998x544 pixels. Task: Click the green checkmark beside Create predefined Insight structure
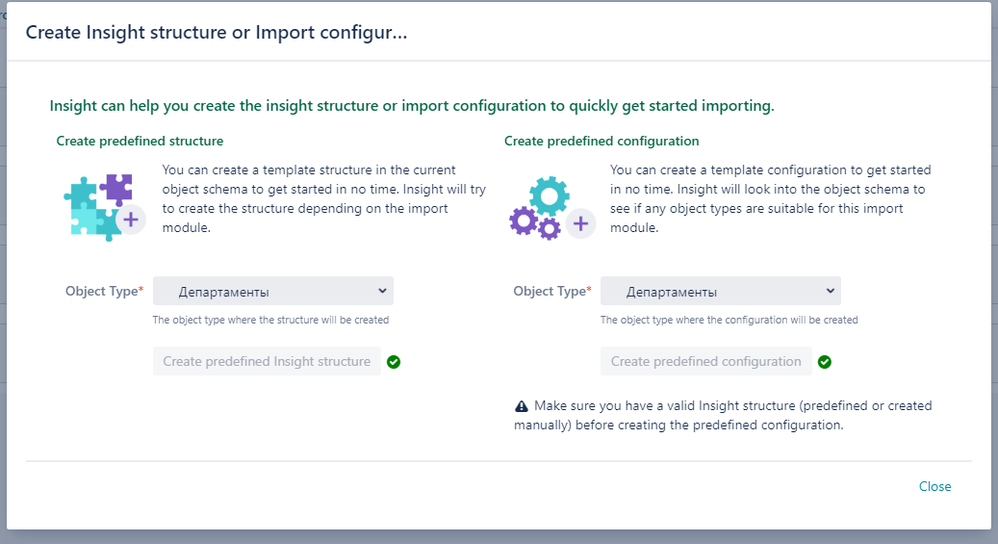tap(393, 362)
